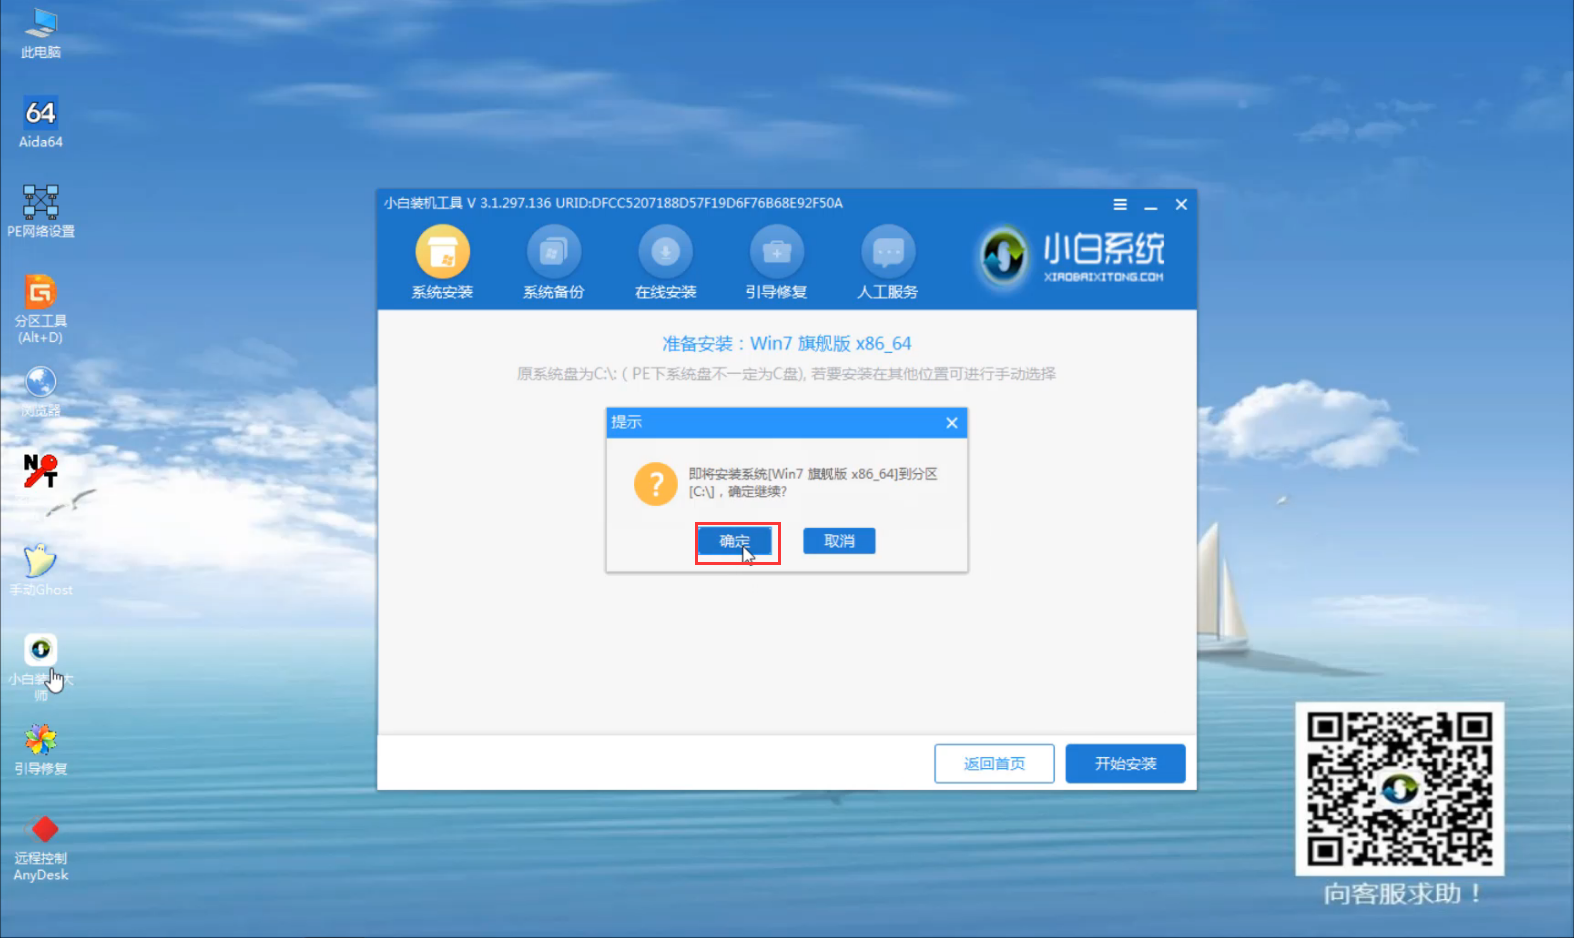1574x938 pixels.
Task: Click the 开始安装 button
Action: pos(1125,763)
